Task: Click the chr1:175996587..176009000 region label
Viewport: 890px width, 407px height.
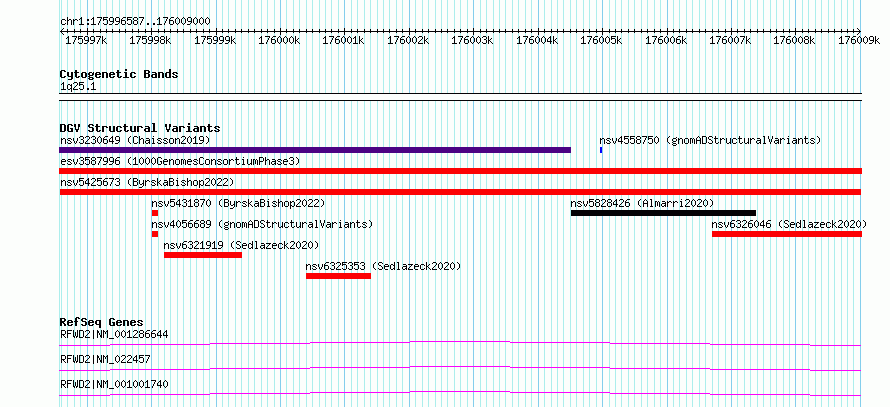Action: point(135,22)
